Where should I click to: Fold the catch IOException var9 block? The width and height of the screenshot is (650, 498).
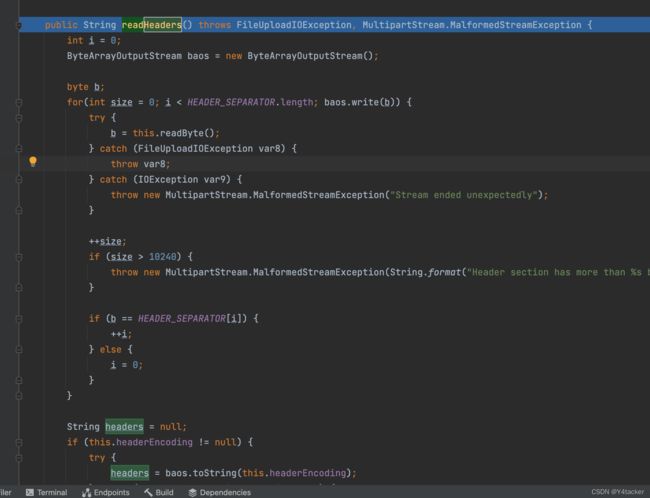click(19, 180)
